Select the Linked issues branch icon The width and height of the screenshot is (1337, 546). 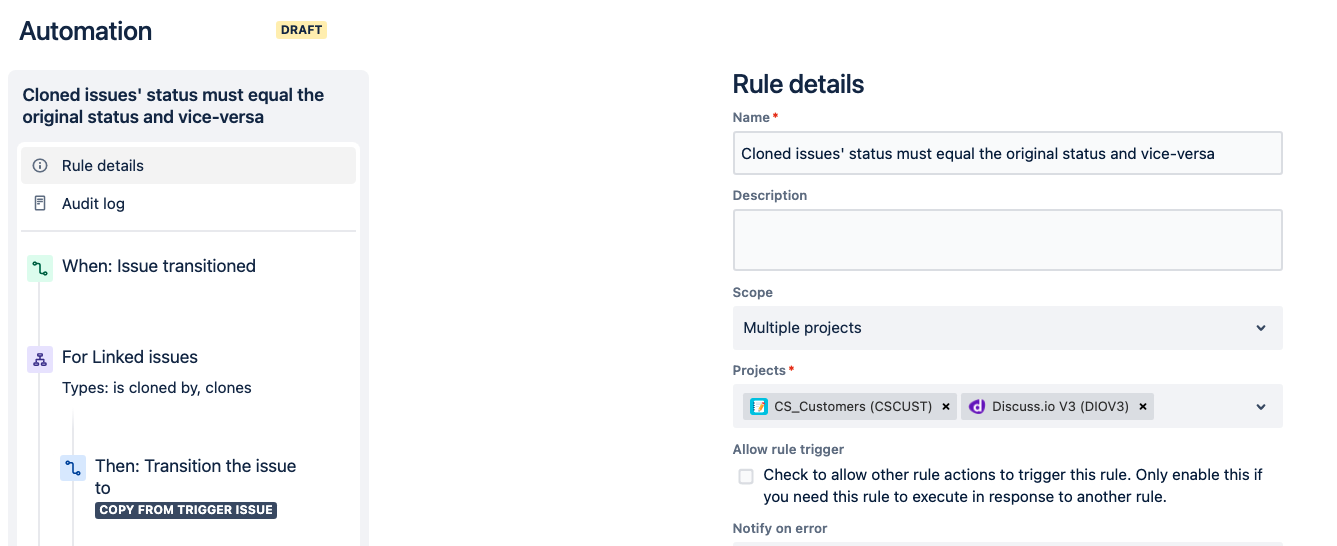pyautogui.click(x=40, y=358)
